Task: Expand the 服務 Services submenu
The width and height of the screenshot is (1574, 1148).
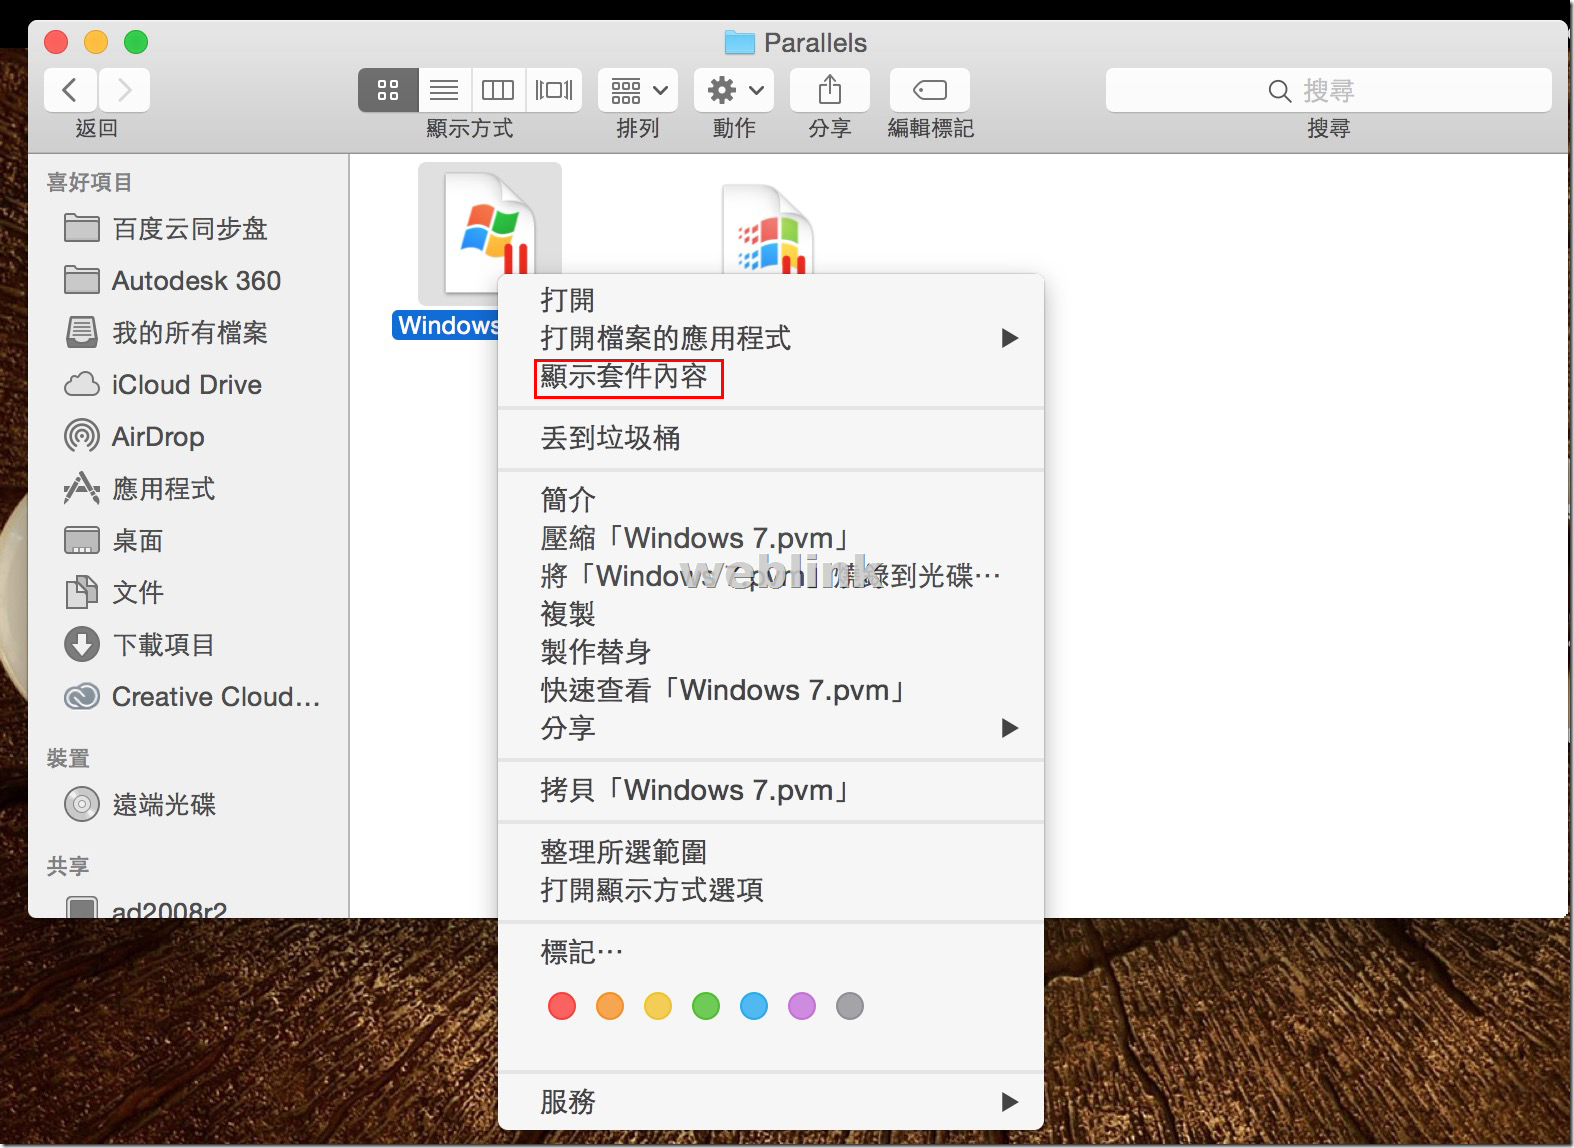Action: pyautogui.click(x=771, y=1102)
